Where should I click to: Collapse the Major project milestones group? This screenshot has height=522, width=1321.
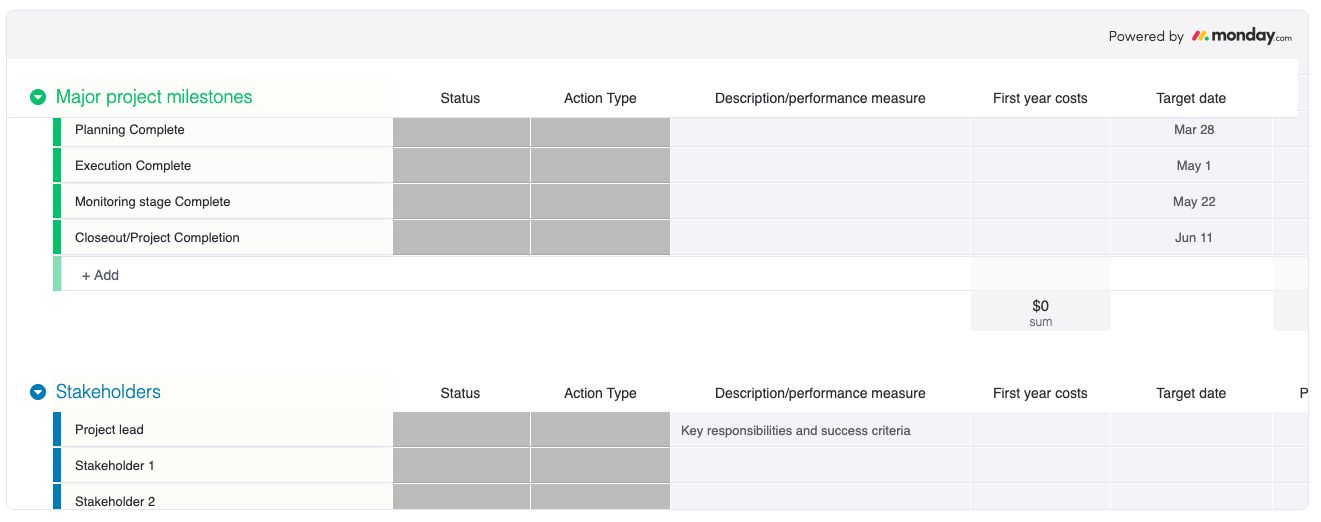[x=38, y=97]
